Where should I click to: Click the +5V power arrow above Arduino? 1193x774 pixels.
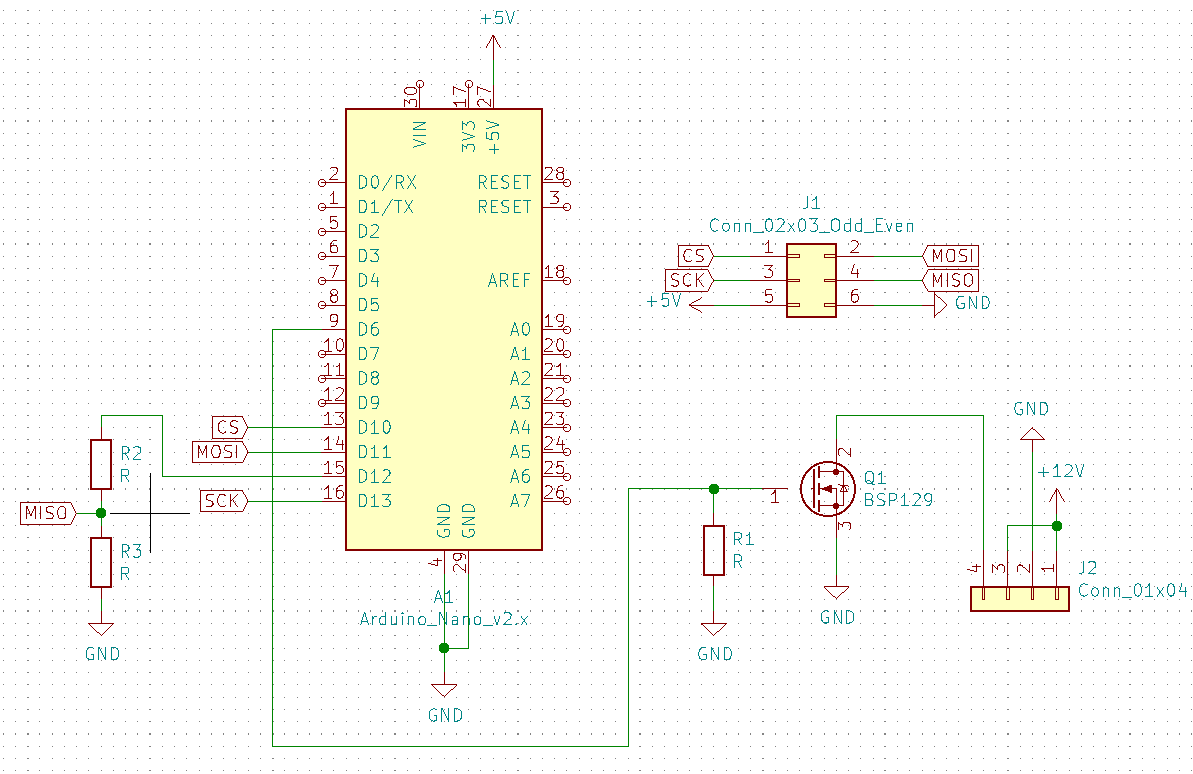click(x=494, y=46)
